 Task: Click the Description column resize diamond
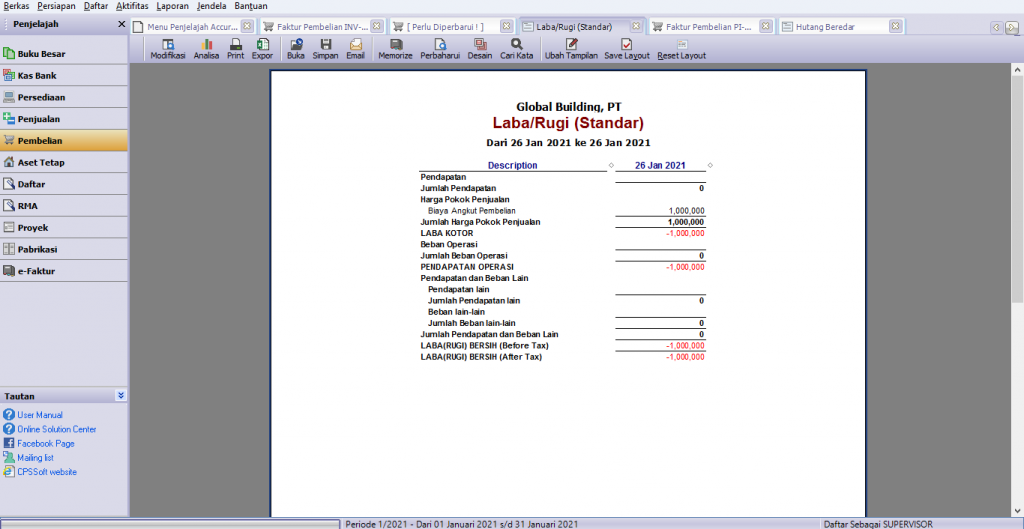611,165
